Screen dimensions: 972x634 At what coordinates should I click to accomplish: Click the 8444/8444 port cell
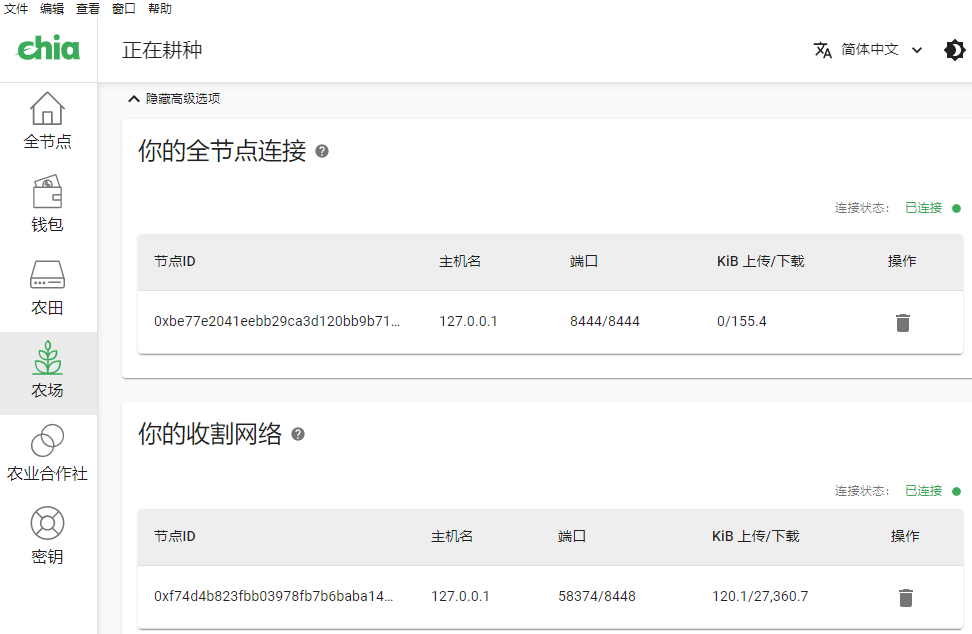604,321
